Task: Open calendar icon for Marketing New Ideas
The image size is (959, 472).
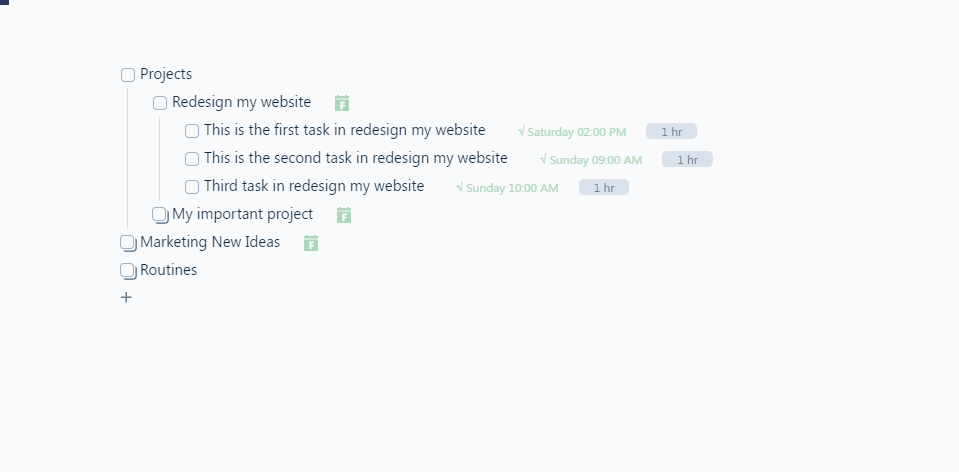Action: [x=311, y=243]
